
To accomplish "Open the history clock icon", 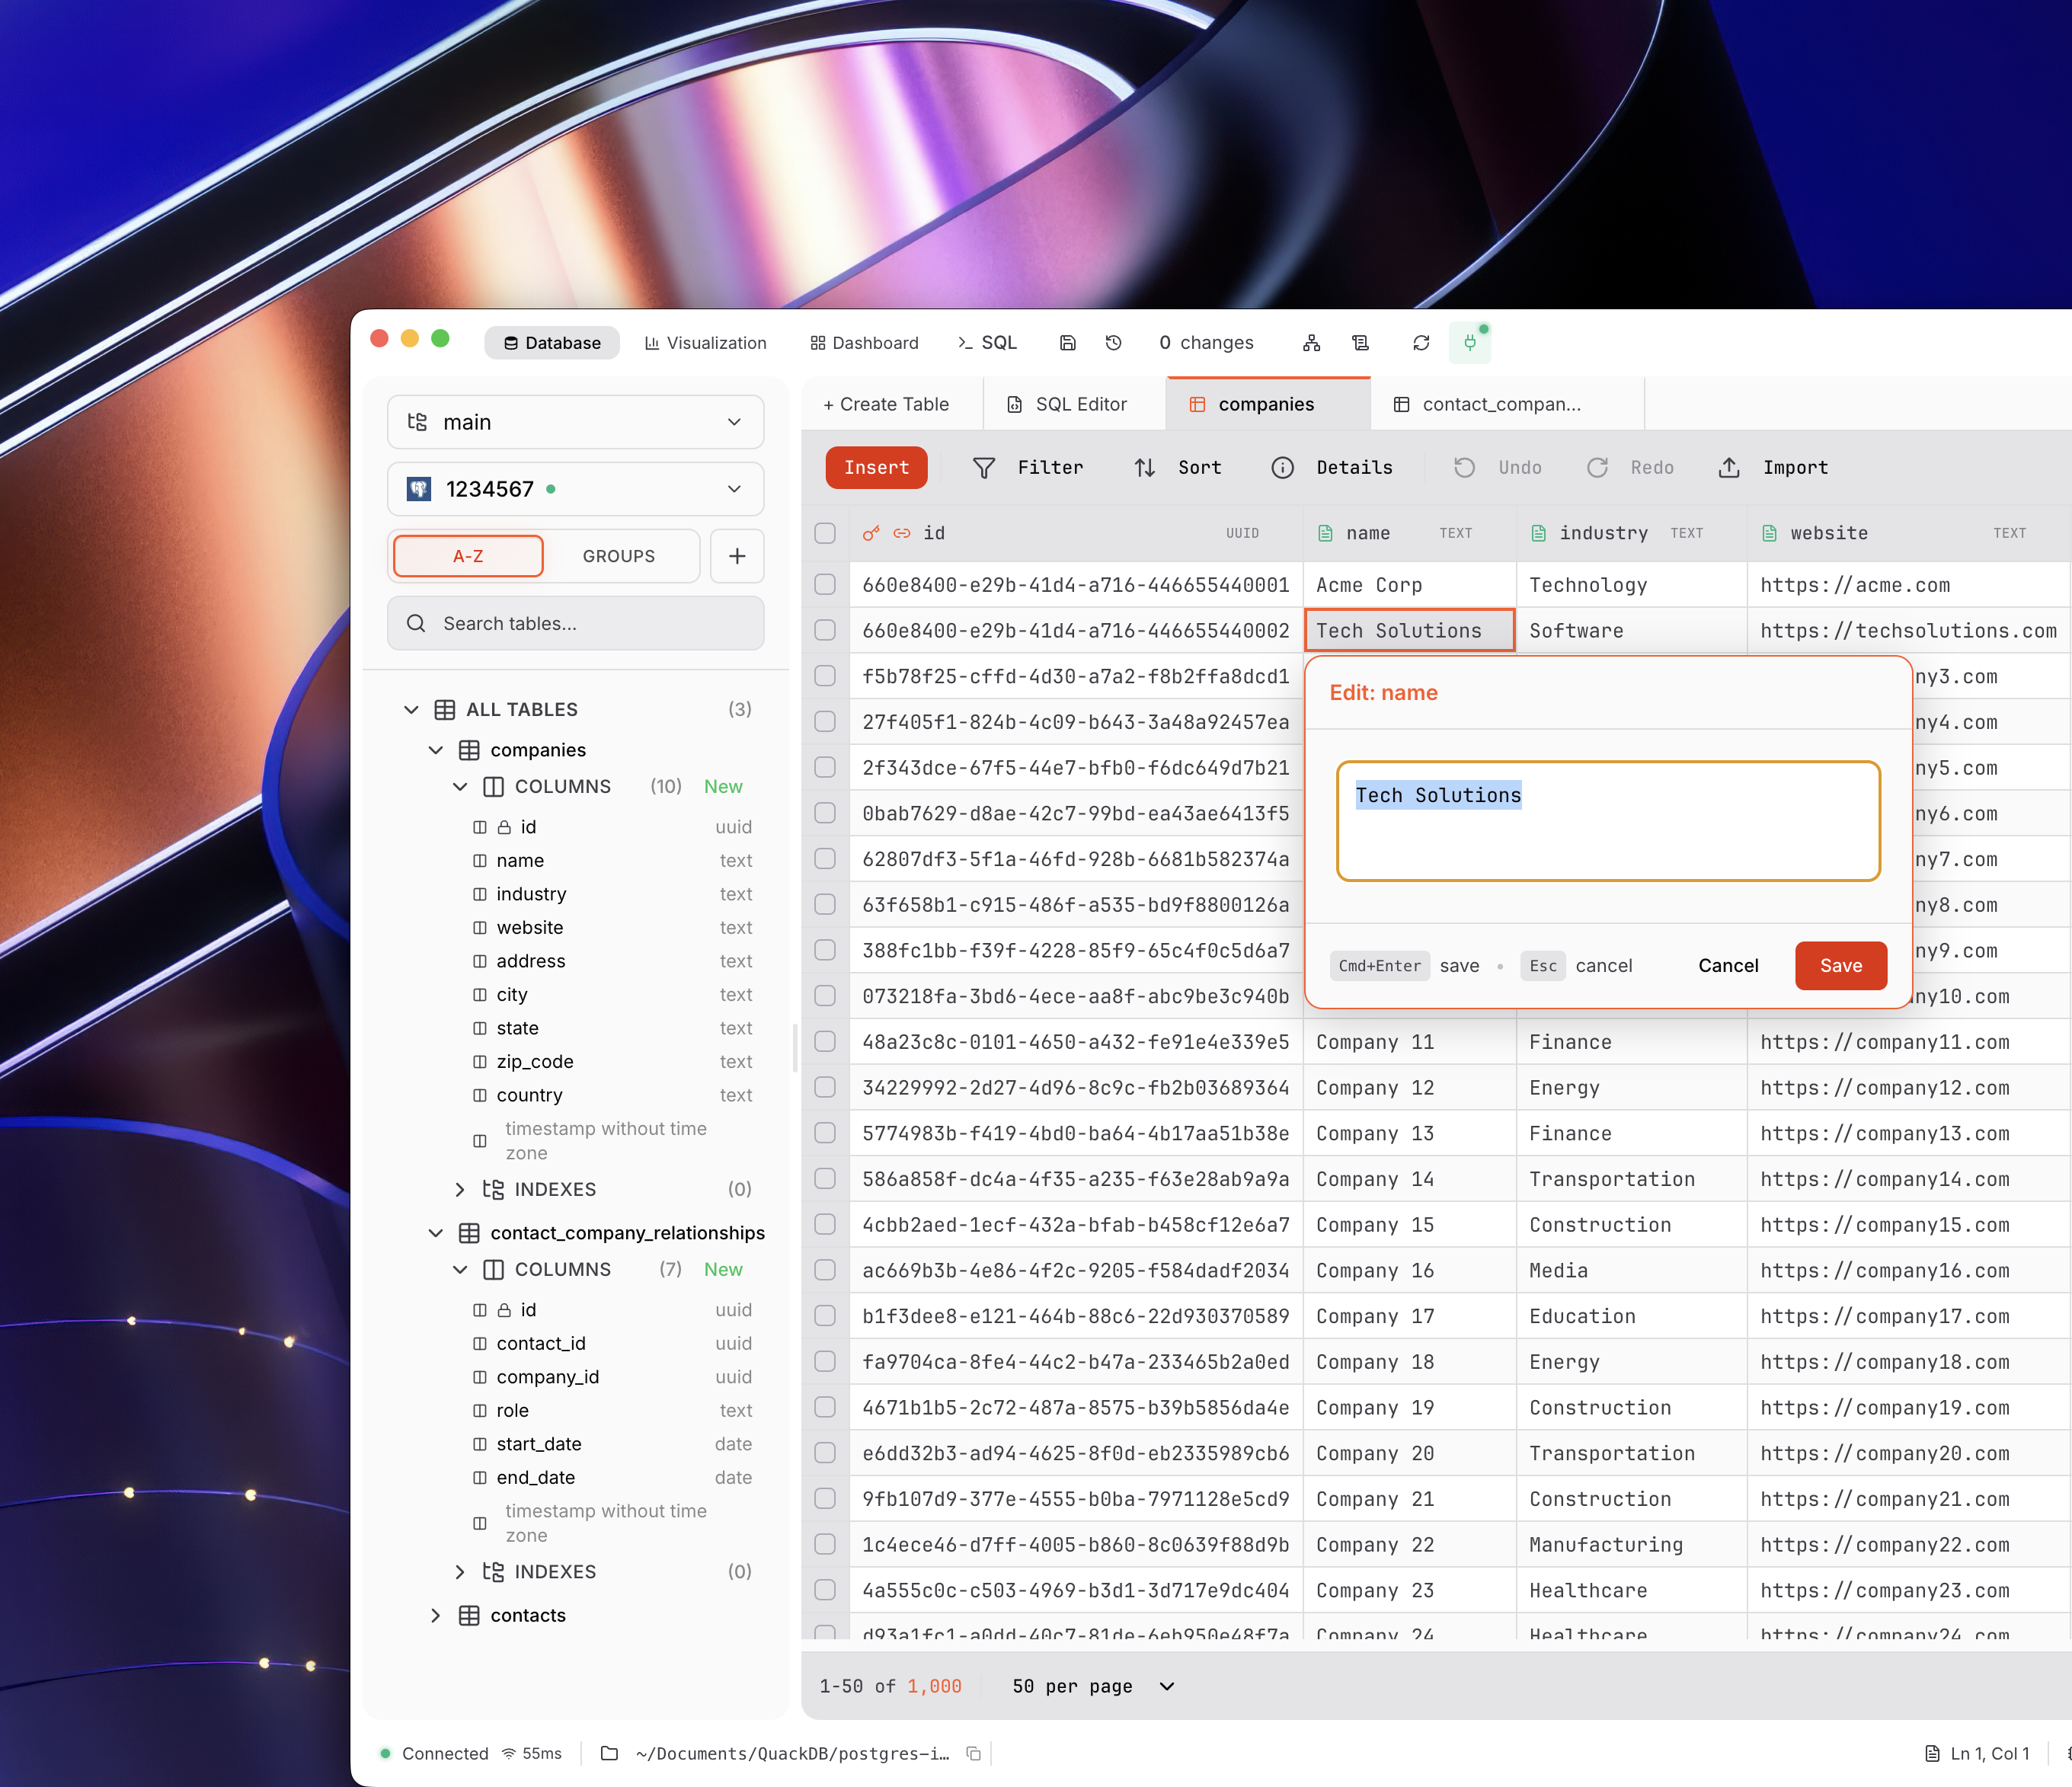I will 1113,343.
